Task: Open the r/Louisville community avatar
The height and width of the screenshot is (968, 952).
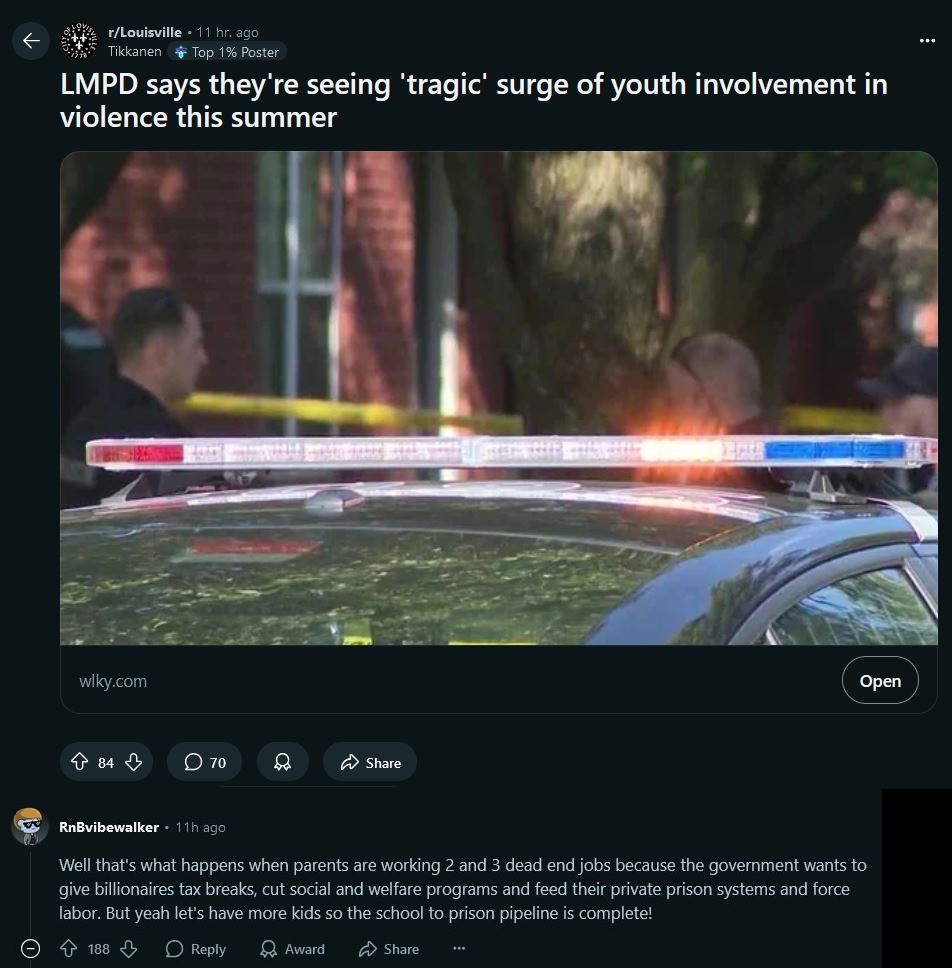Action: (79, 41)
